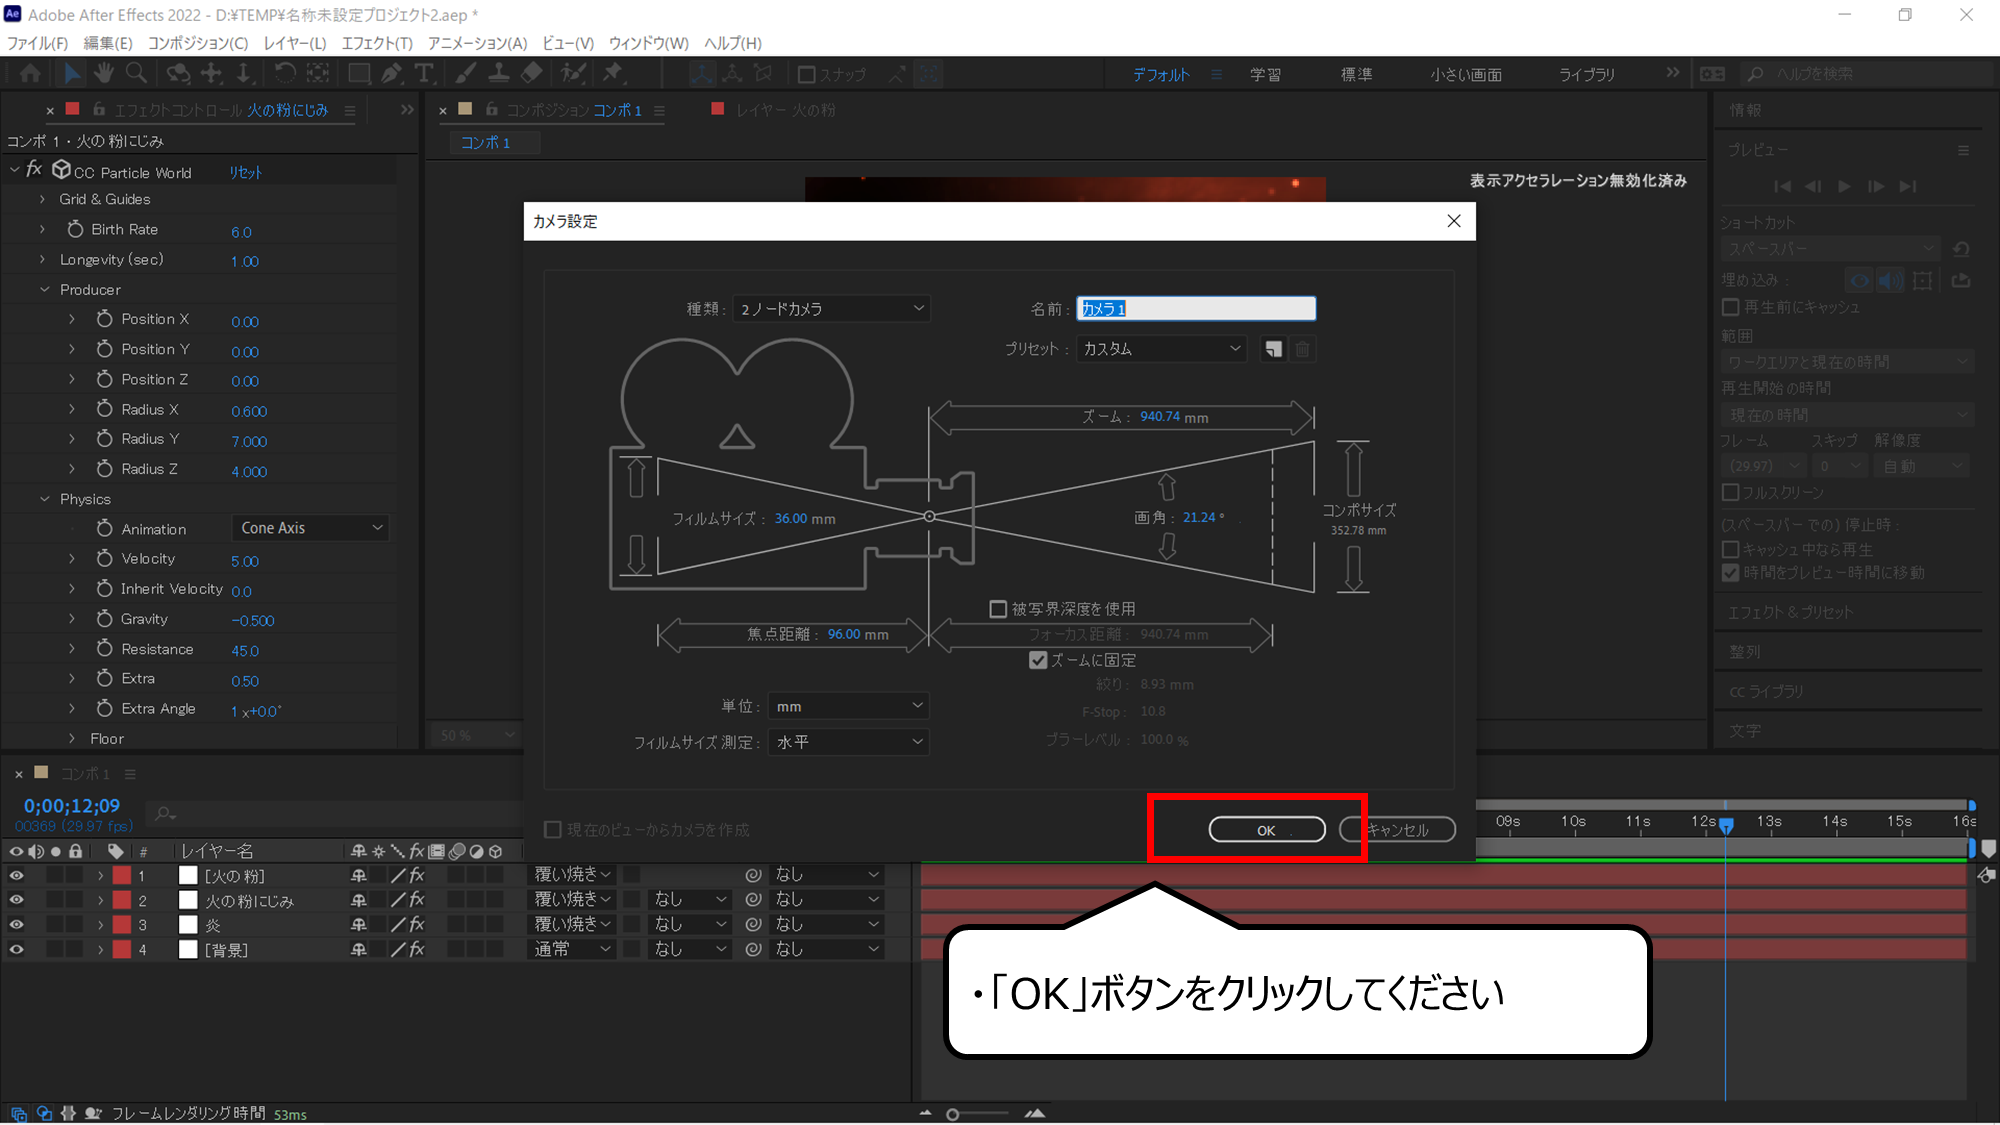Select the Puppet Pin tool
Screen dimensions: 2000x1125
(x=612, y=73)
